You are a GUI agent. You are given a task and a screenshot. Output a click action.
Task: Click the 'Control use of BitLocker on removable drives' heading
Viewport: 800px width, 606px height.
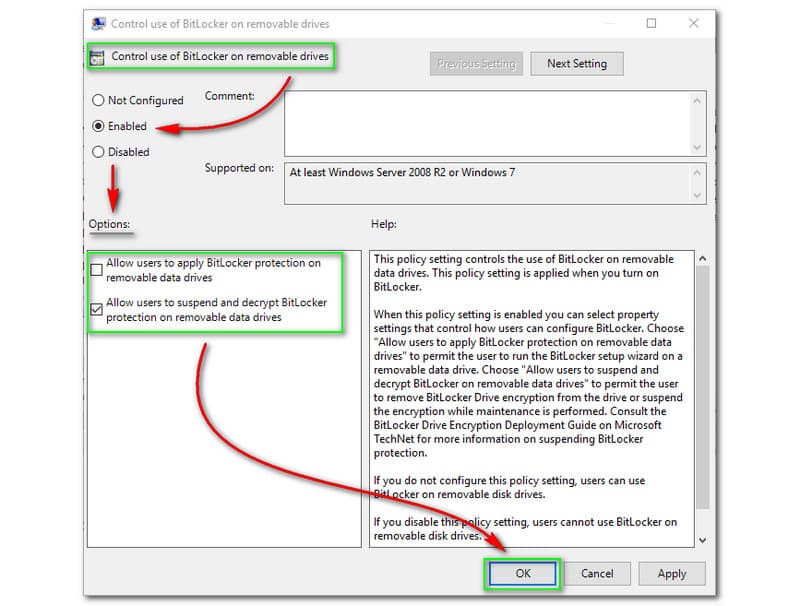click(220, 56)
